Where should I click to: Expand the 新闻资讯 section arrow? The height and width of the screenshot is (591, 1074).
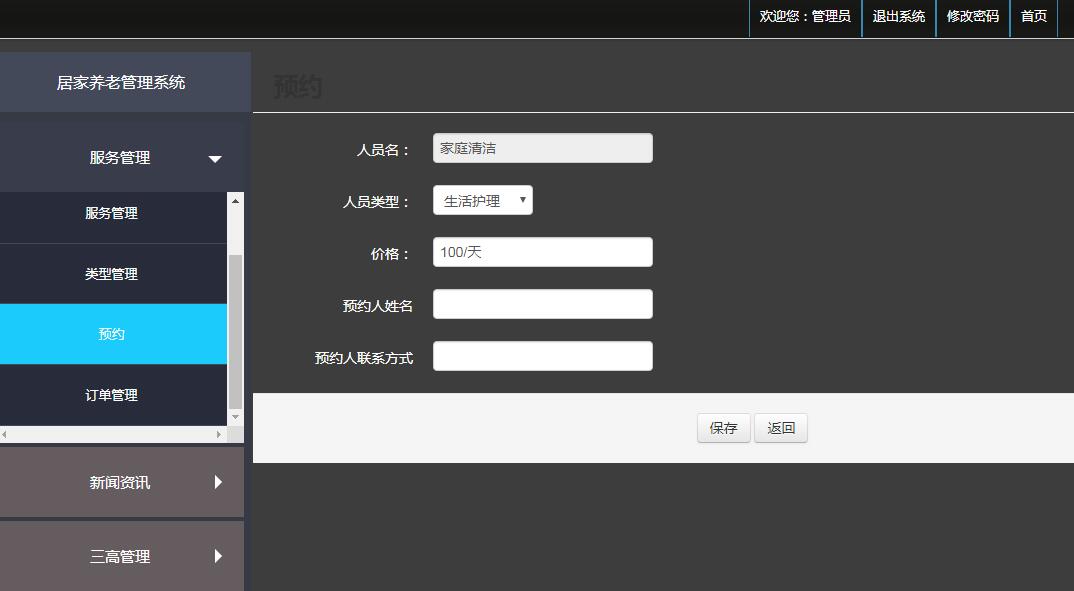tap(218, 482)
